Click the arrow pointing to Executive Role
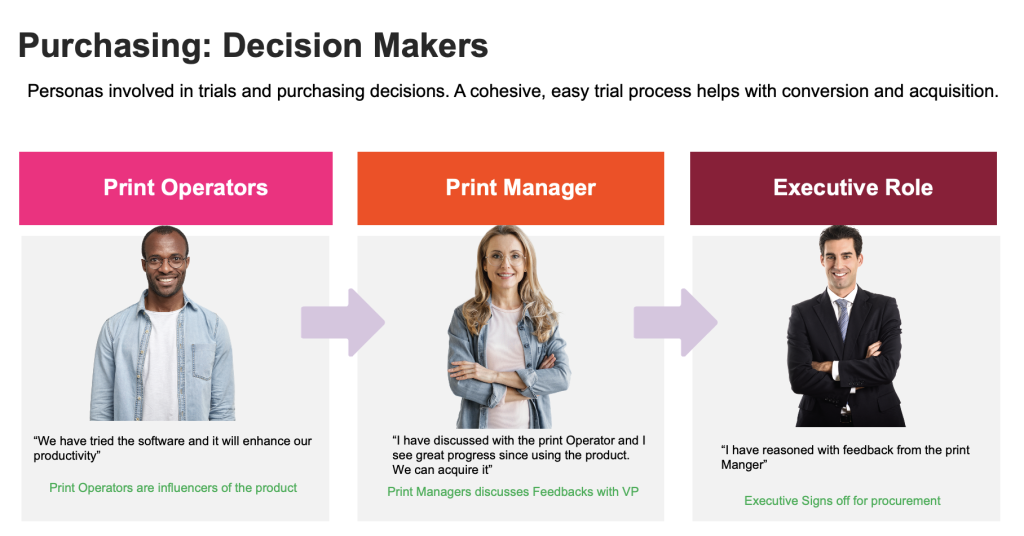The image size is (1024, 536). coord(675,322)
